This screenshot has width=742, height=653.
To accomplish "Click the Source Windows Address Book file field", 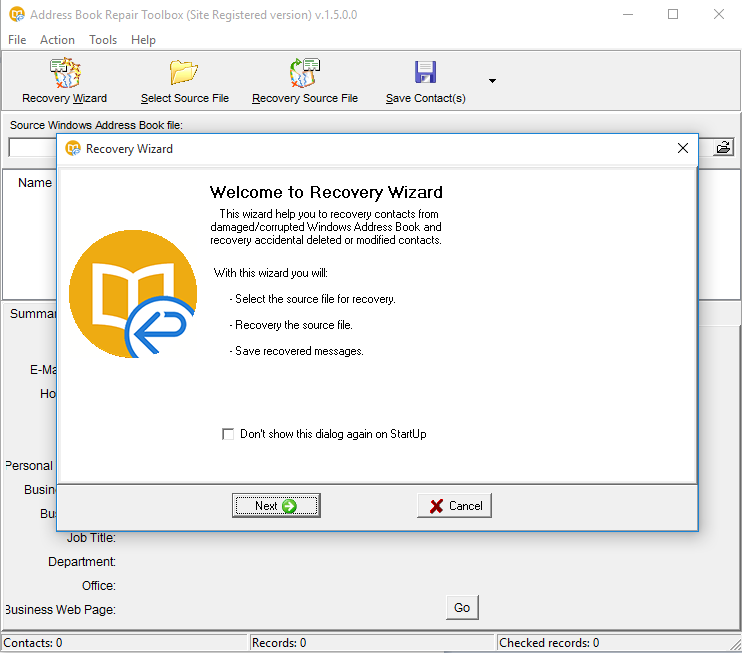I will pos(30,148).
